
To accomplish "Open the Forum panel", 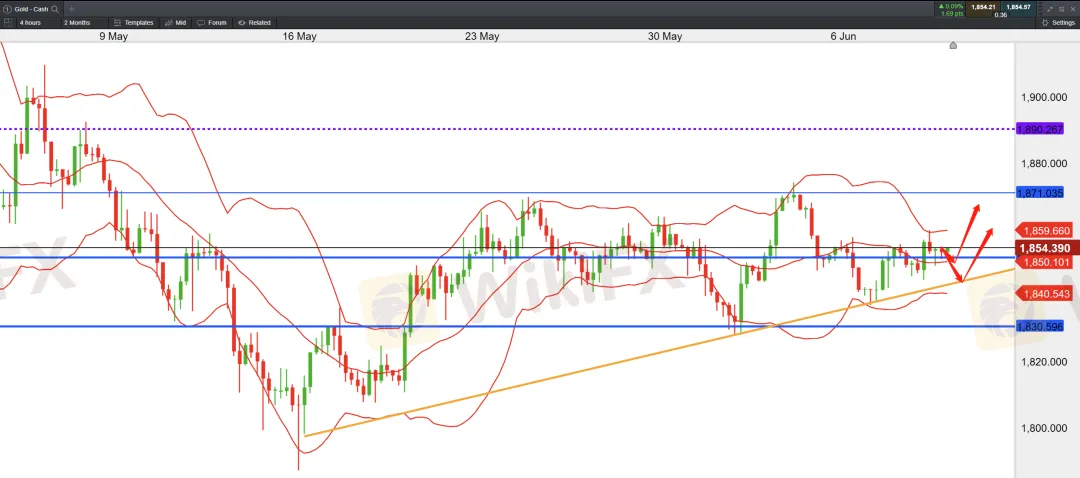I will tap(212, 22).
